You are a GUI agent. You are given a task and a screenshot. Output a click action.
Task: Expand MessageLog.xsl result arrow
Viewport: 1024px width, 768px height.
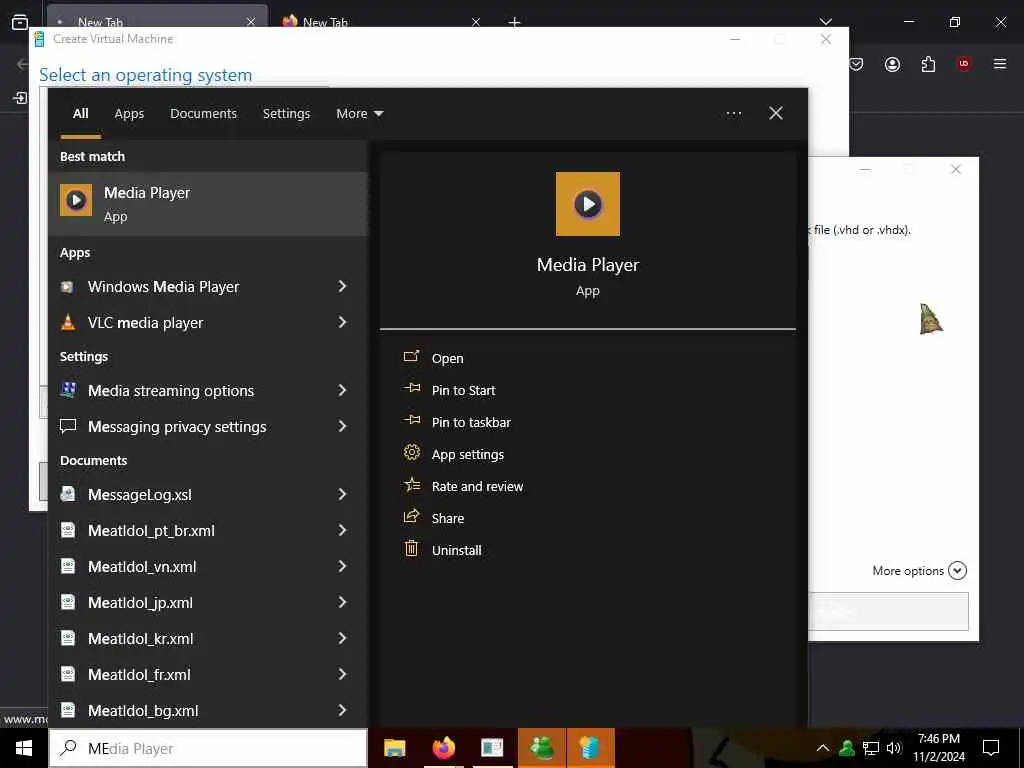pos(342,494)
